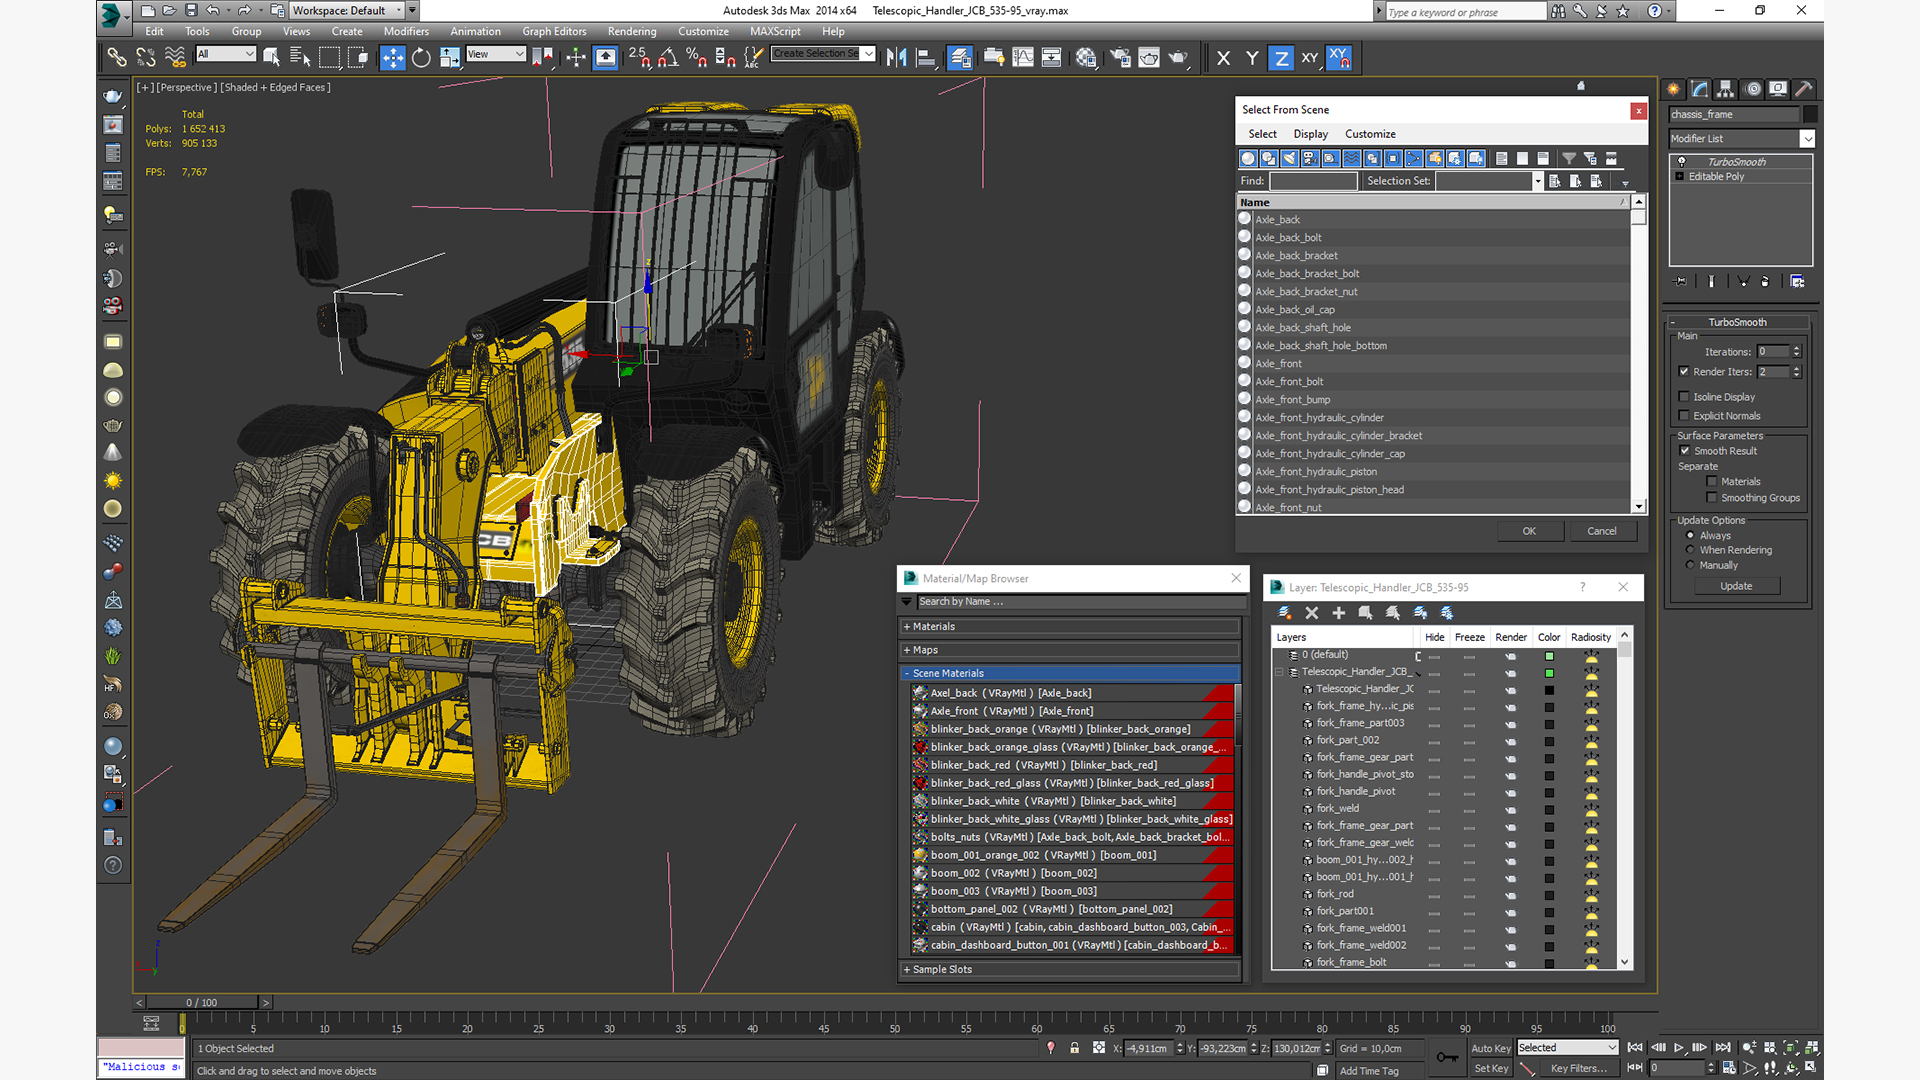Open Customize menu in Select From Scene
This screenshot has width=1920, height=1080.
click(x=1370, y=134)
